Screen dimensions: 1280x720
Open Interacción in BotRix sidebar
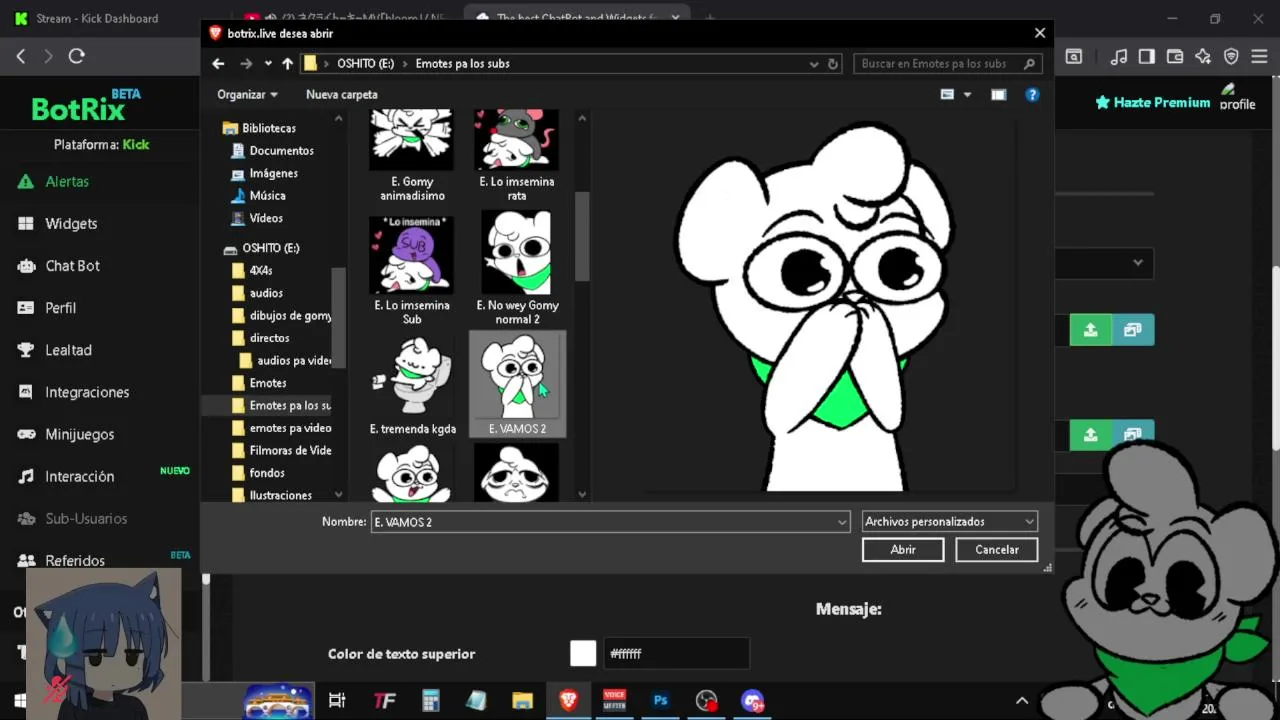click(79, 476)
